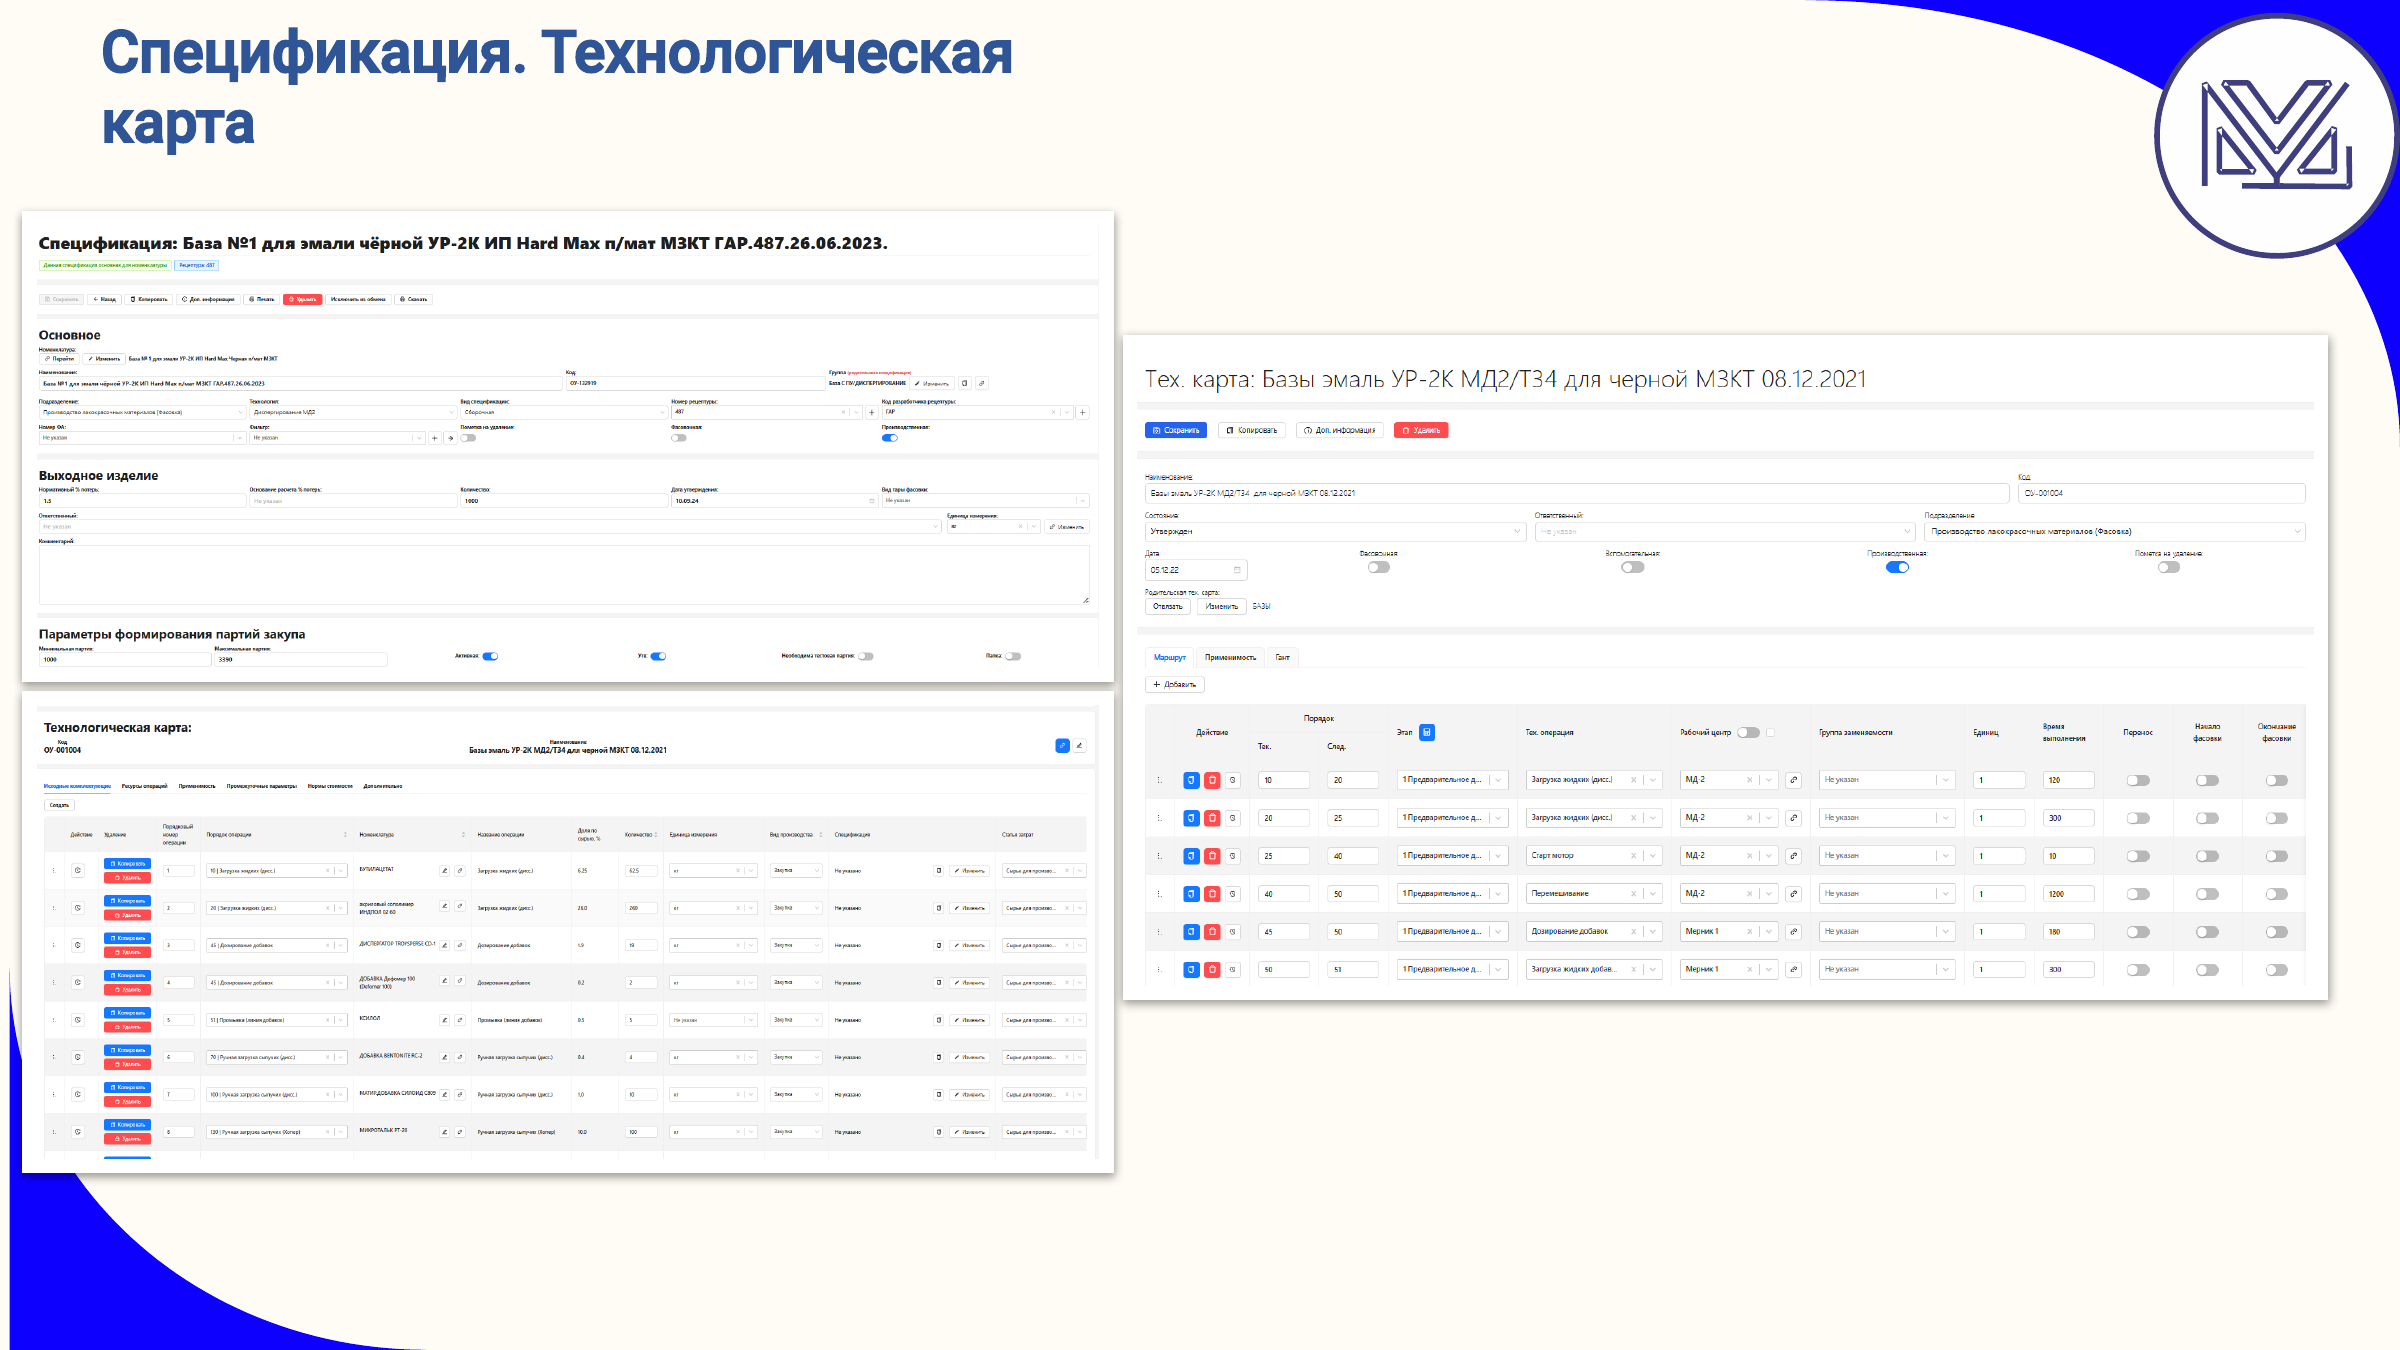This screenshot has height=1350, width=2400.
Task: Open Группа заменяемости dropdown in first row
Action: point(1886,780)
